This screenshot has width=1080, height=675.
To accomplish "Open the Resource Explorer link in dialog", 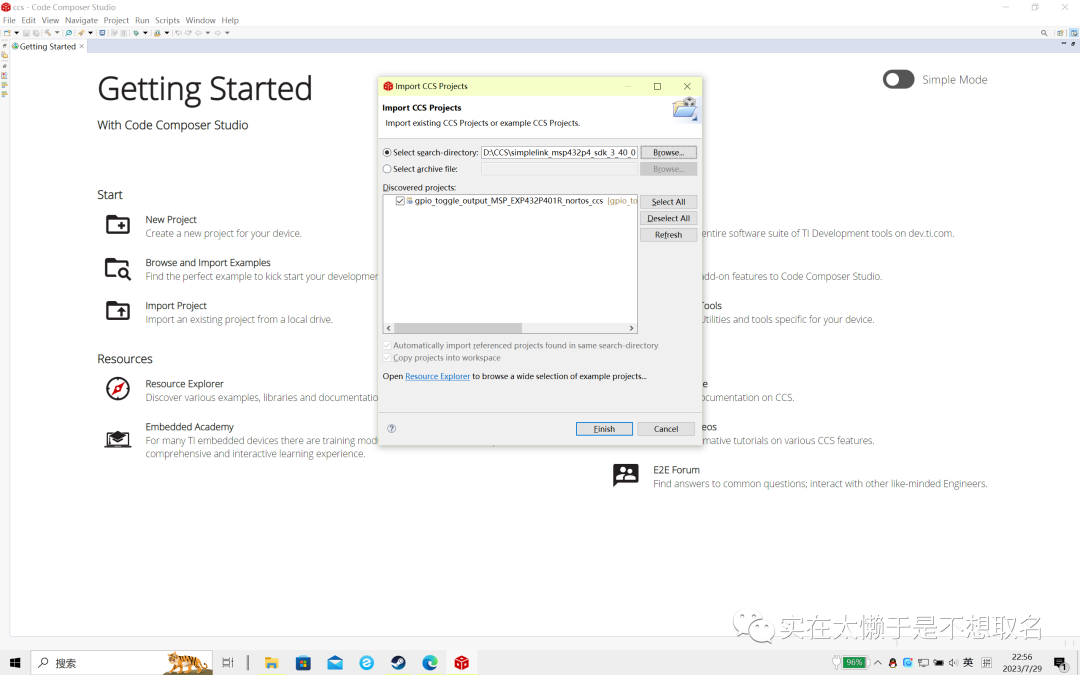I will 437,377.
